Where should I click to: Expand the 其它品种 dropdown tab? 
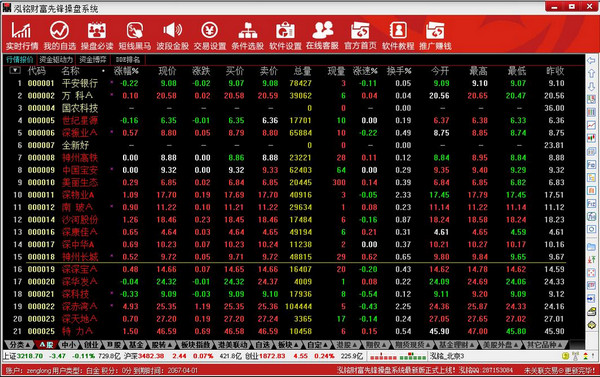click(x=545, y=344)
